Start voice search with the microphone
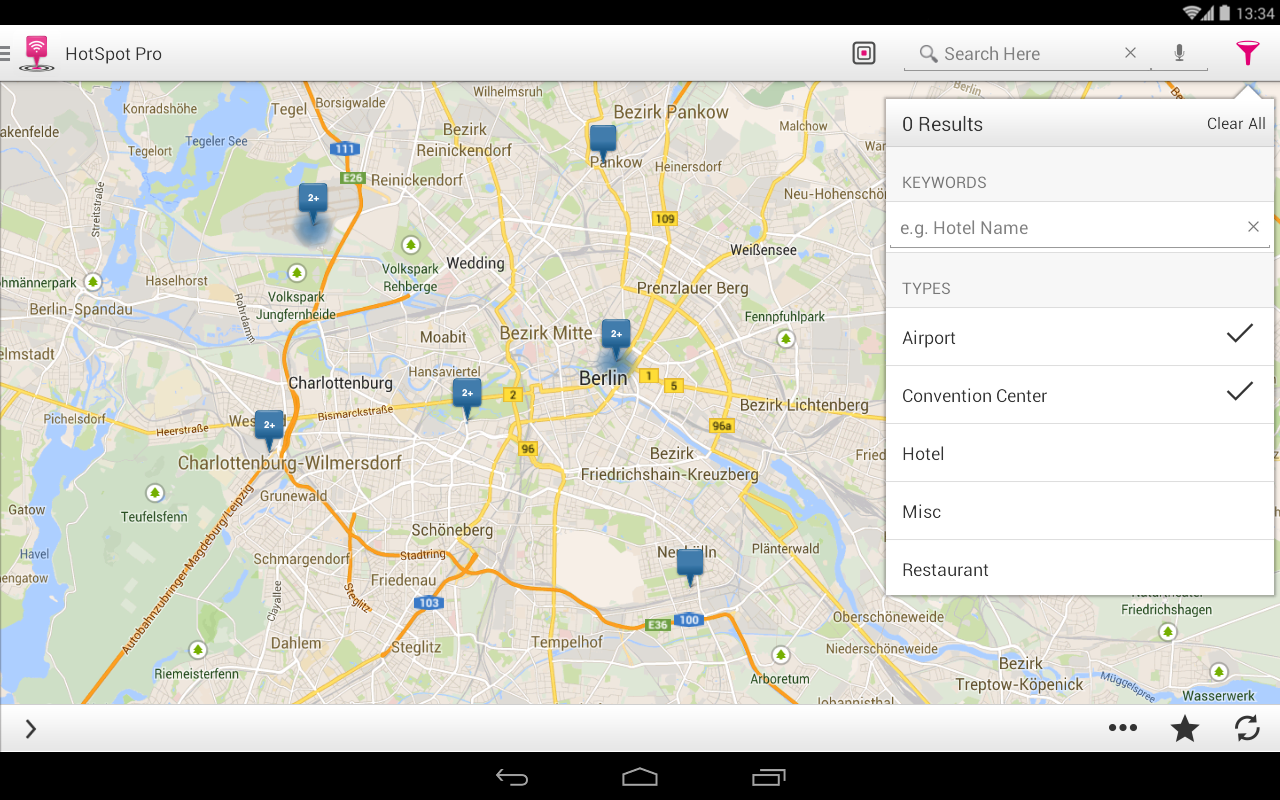 (1179, 53)
